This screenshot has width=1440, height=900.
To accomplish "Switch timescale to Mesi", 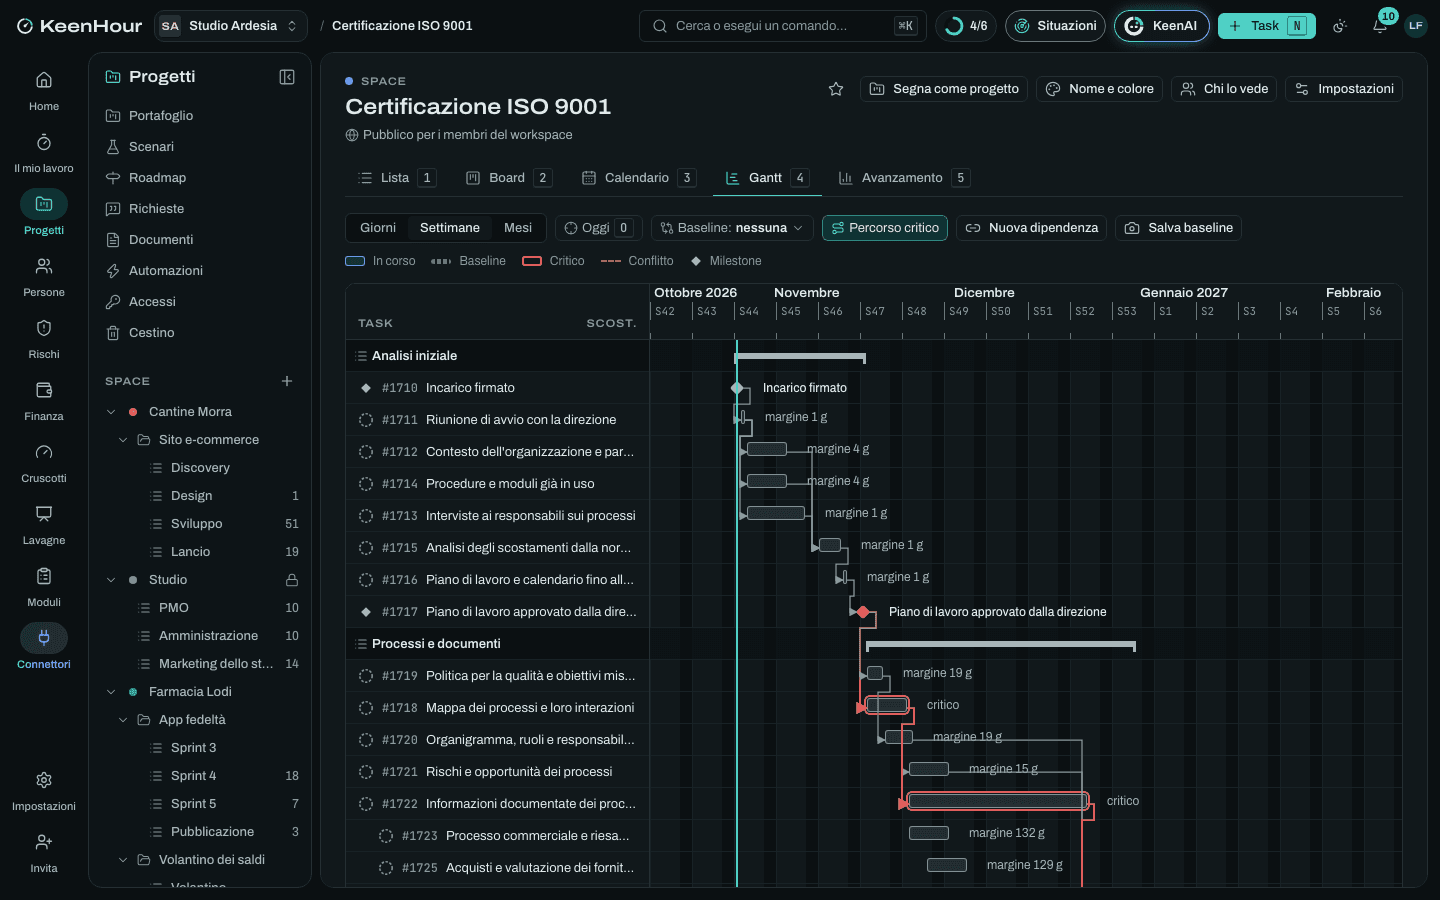I will [518, 228].
